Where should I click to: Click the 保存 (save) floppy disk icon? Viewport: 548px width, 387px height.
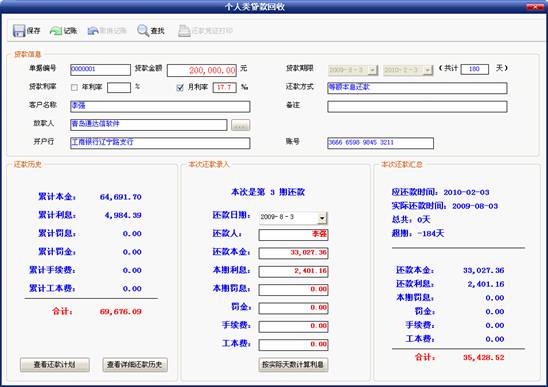point(19,31)
